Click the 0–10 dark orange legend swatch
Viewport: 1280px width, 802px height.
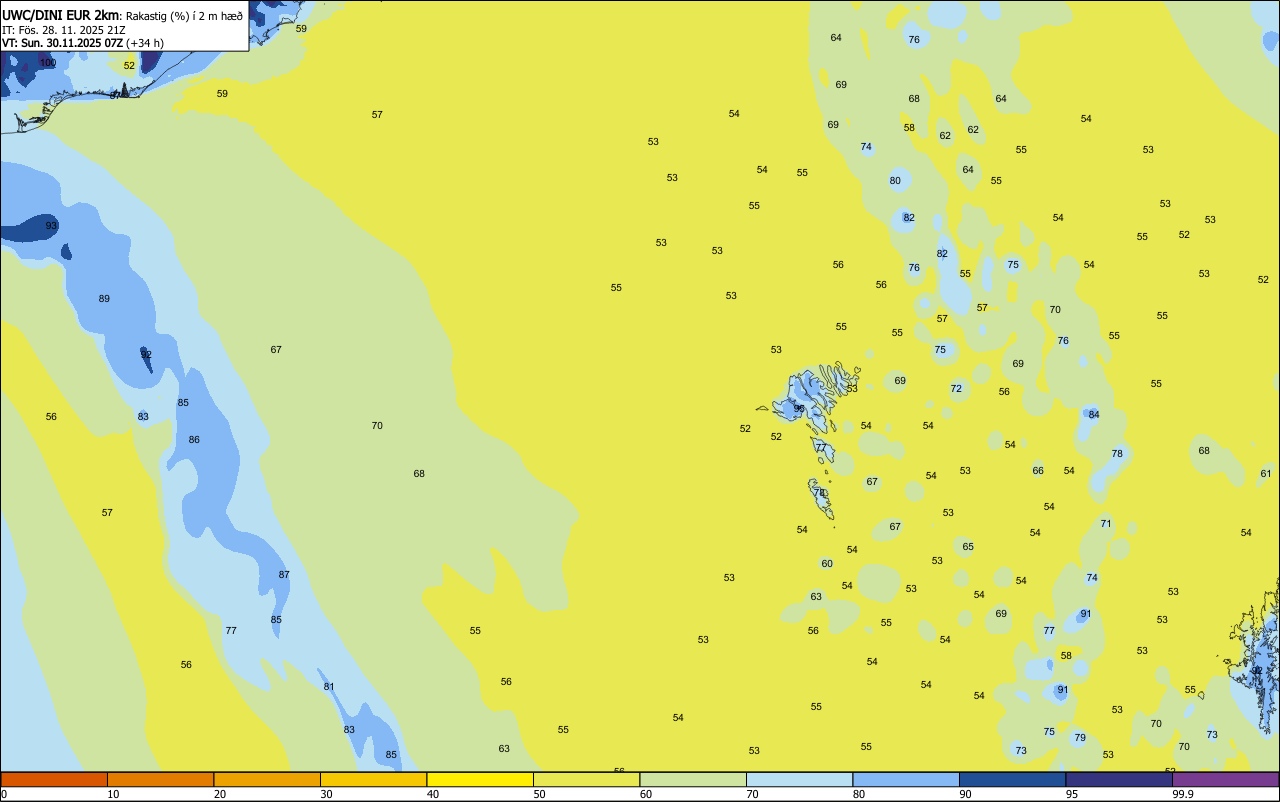(54, 779)
